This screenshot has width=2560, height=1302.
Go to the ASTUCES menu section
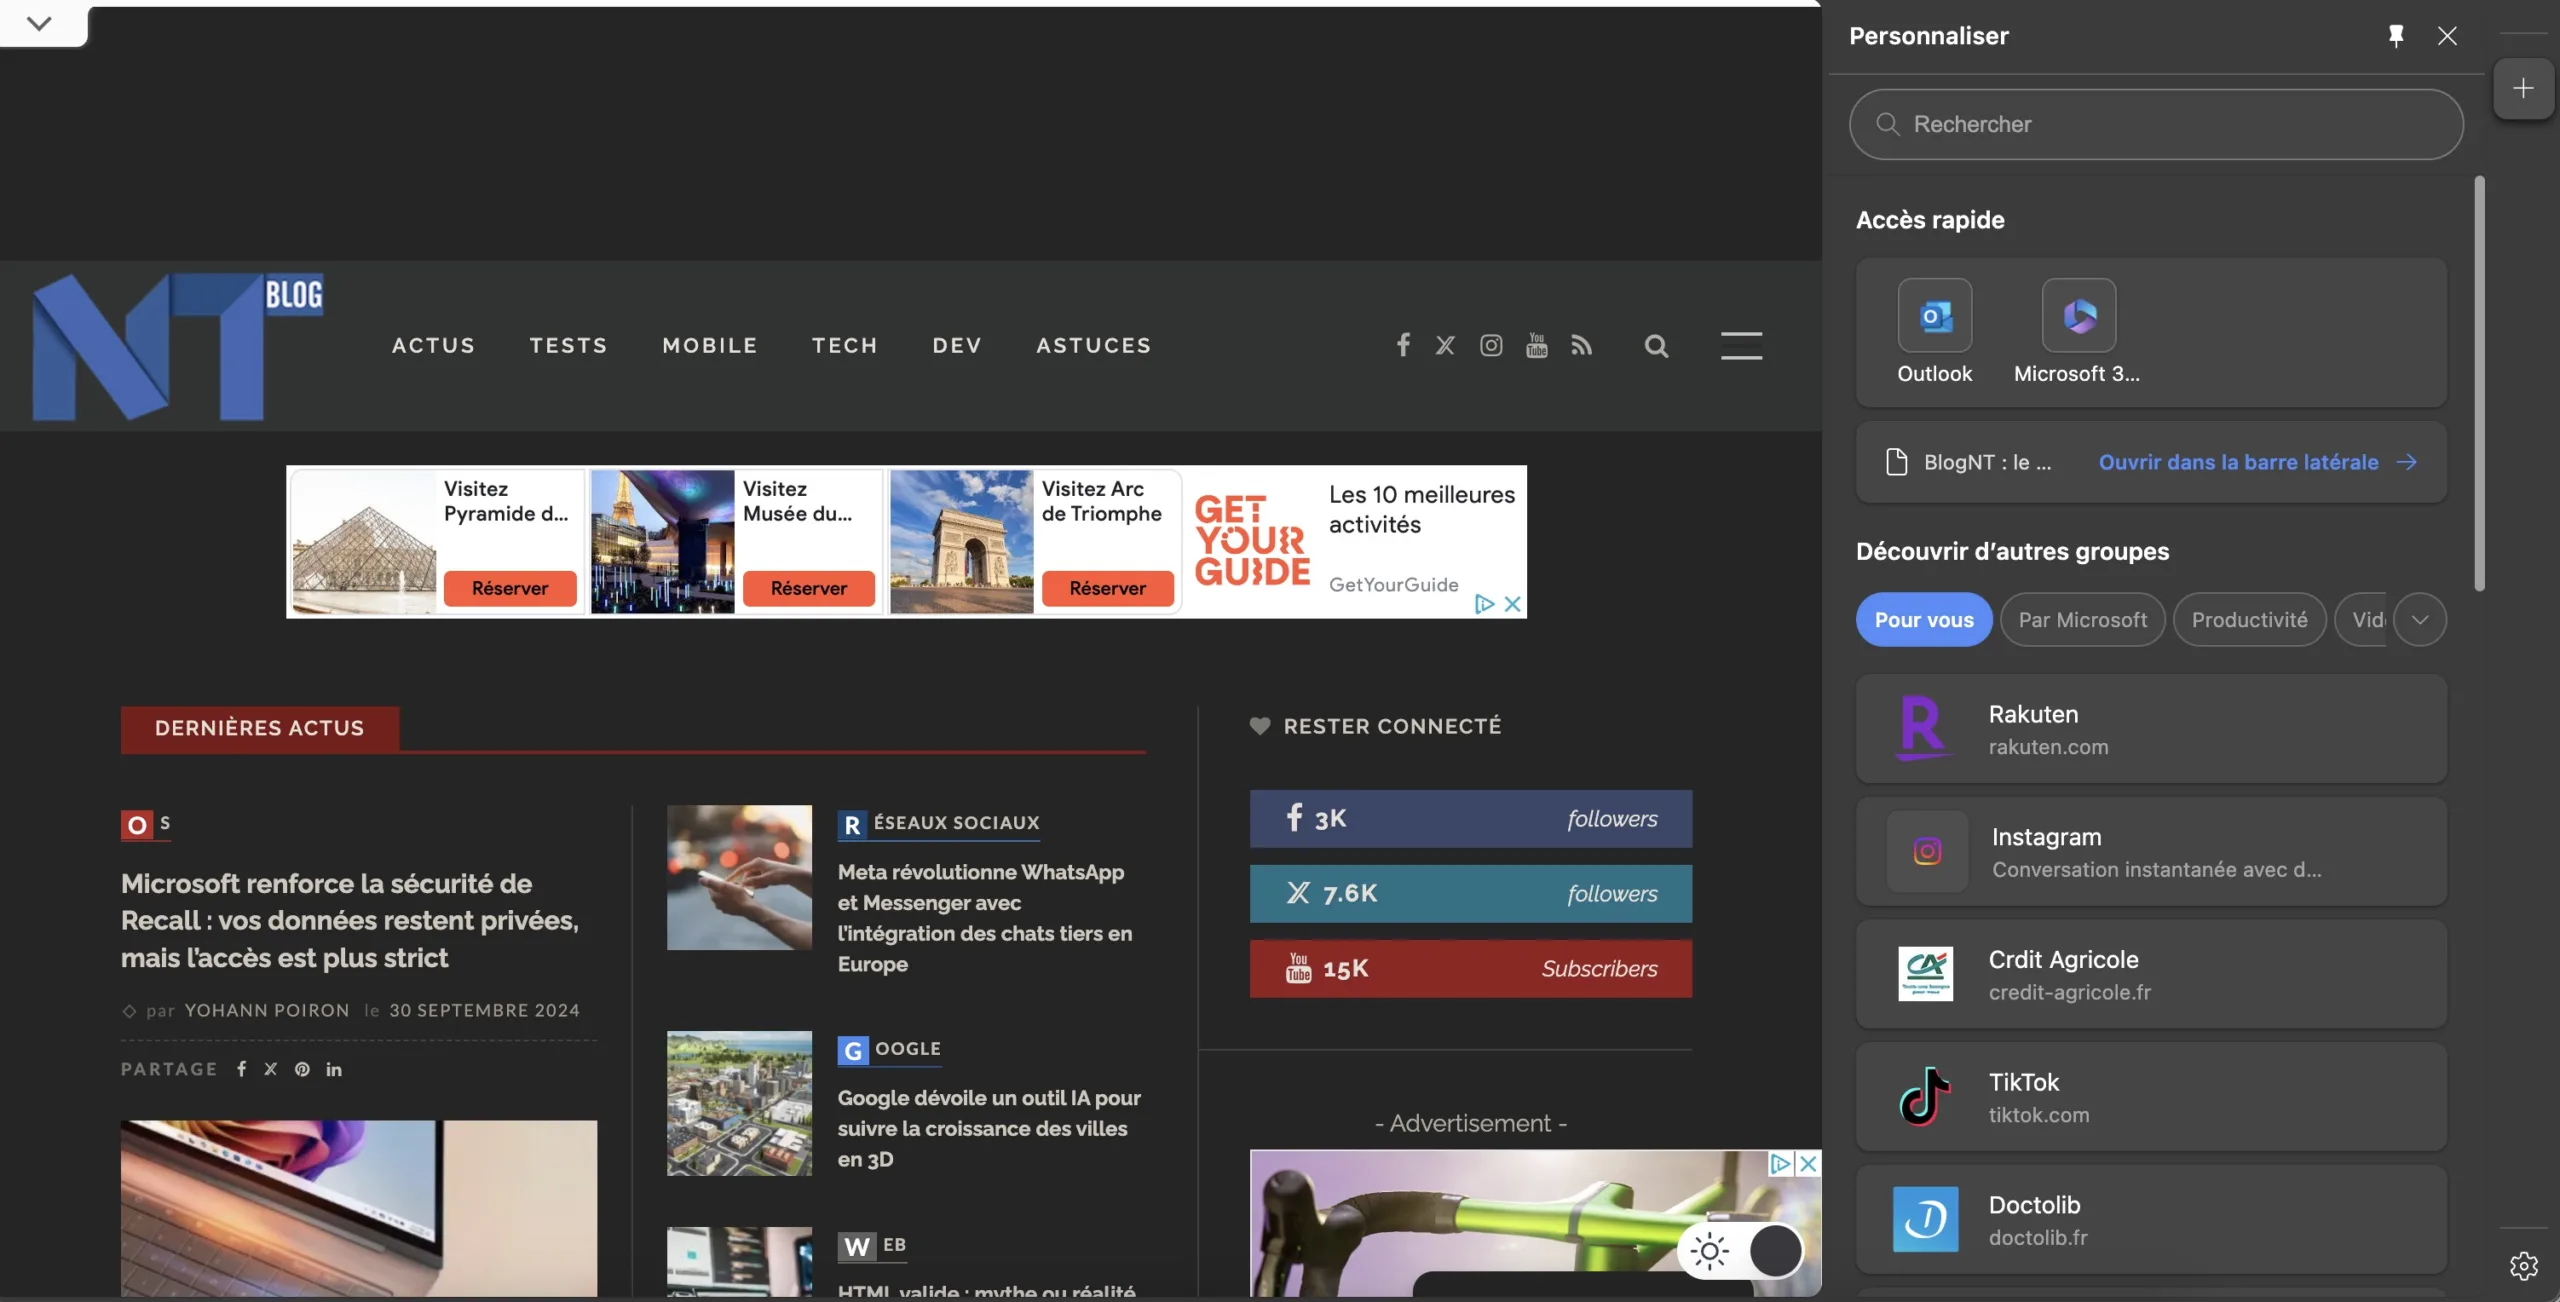pyautogui.click(x=1093, y=346)
